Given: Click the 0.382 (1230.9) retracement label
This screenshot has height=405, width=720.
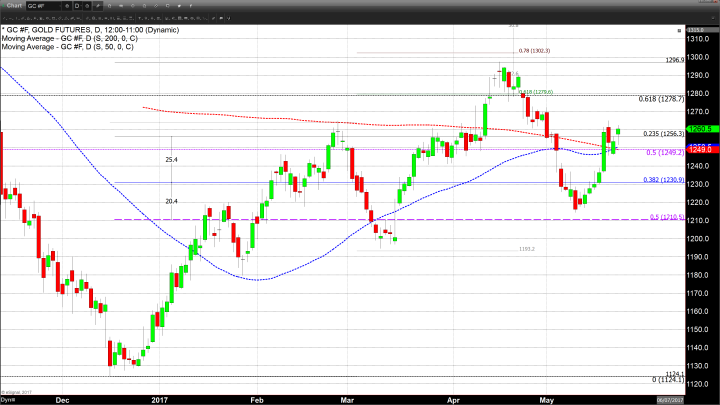Looking at the screenshot, I should (x=664, y=180).
